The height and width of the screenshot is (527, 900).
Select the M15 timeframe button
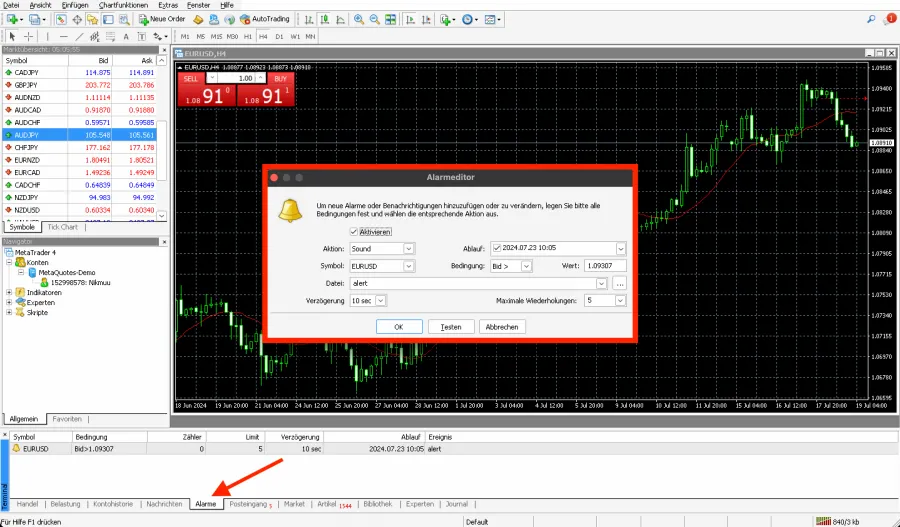pyautogui.click(x=216, y=36)
